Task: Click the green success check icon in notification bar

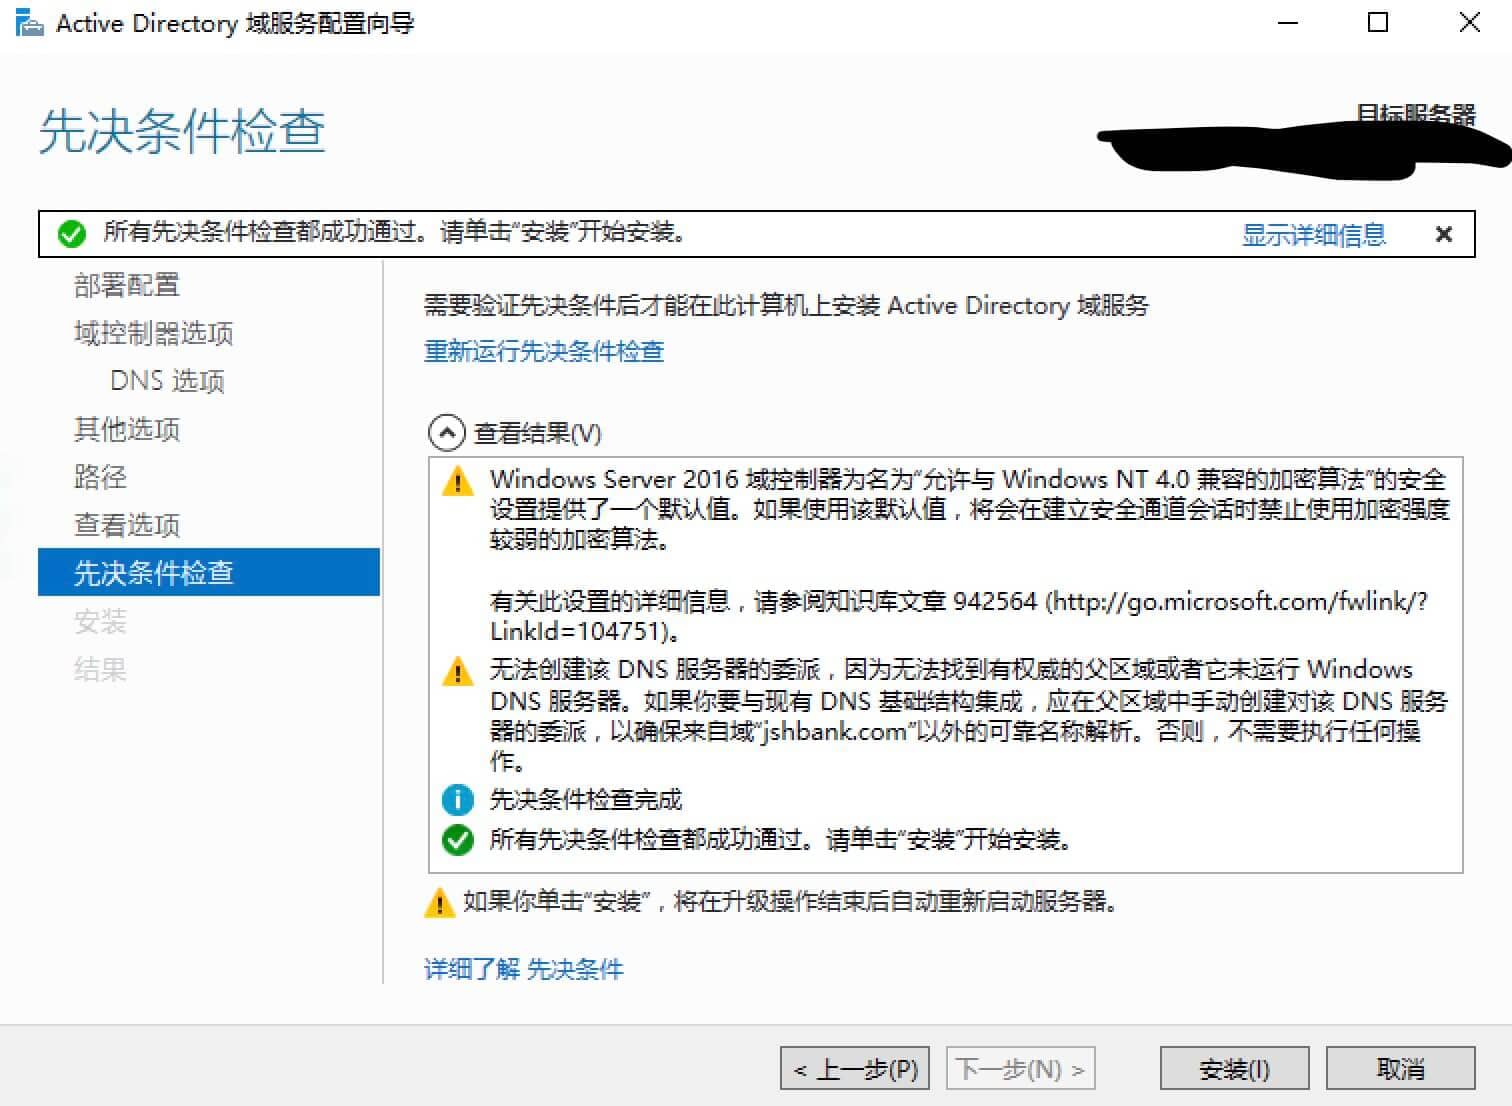Action: [72, 234]
